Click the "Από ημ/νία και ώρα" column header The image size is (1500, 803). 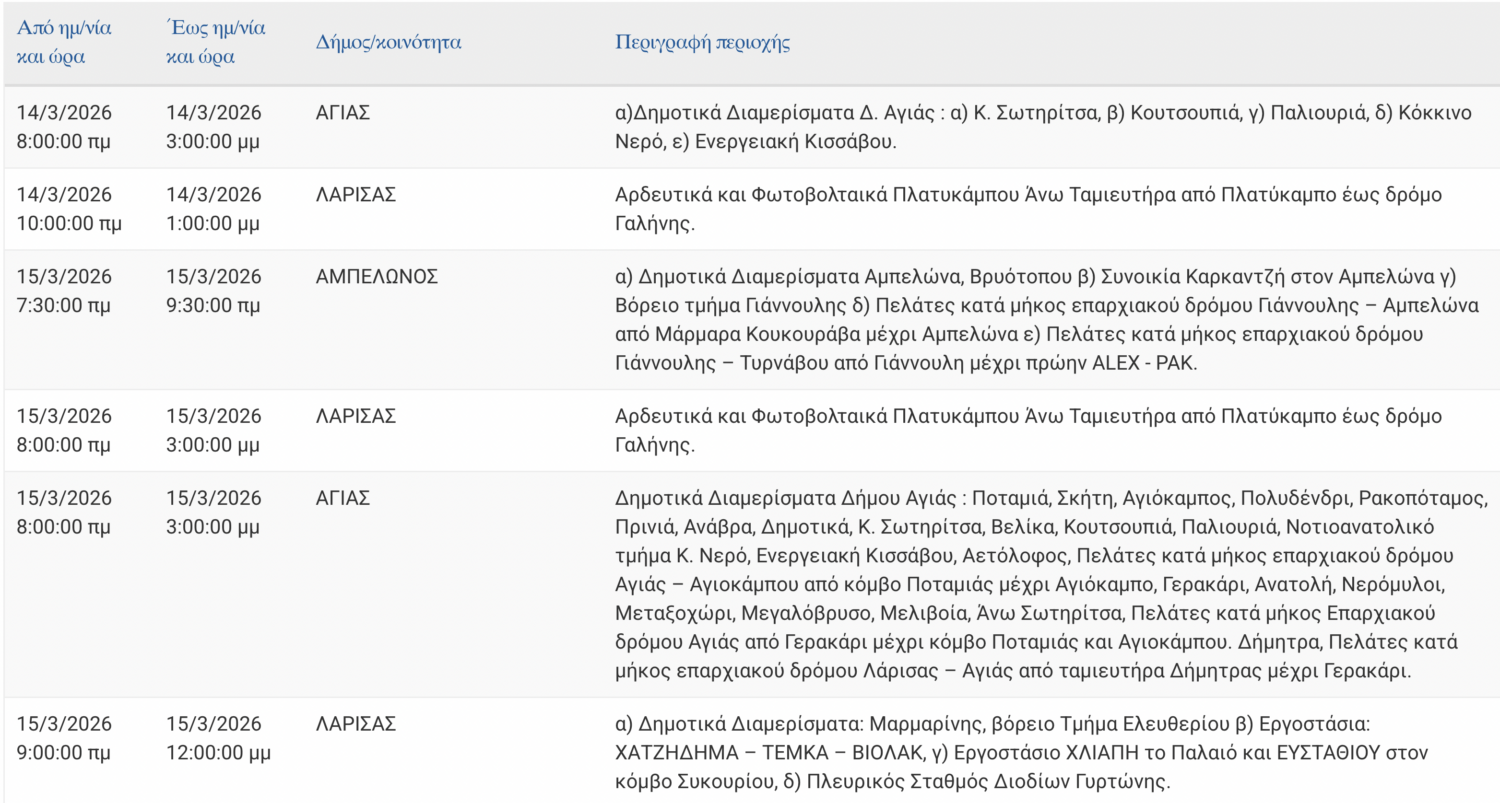coord(65,42)
